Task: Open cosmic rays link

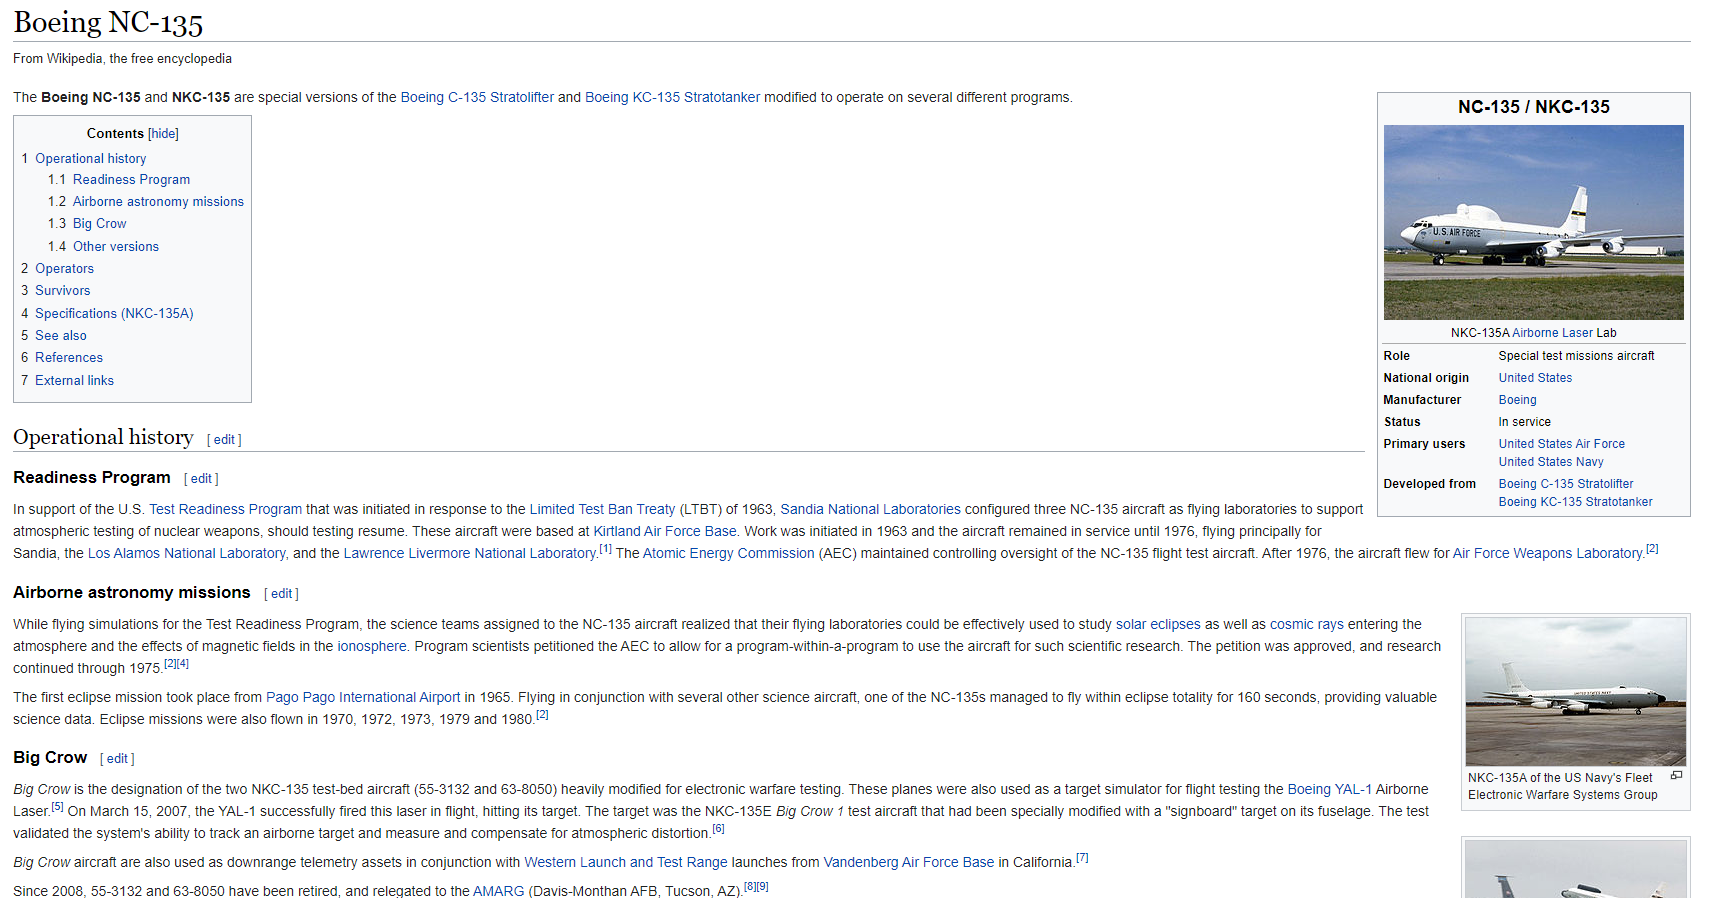Action: [x=1306, y=624]
